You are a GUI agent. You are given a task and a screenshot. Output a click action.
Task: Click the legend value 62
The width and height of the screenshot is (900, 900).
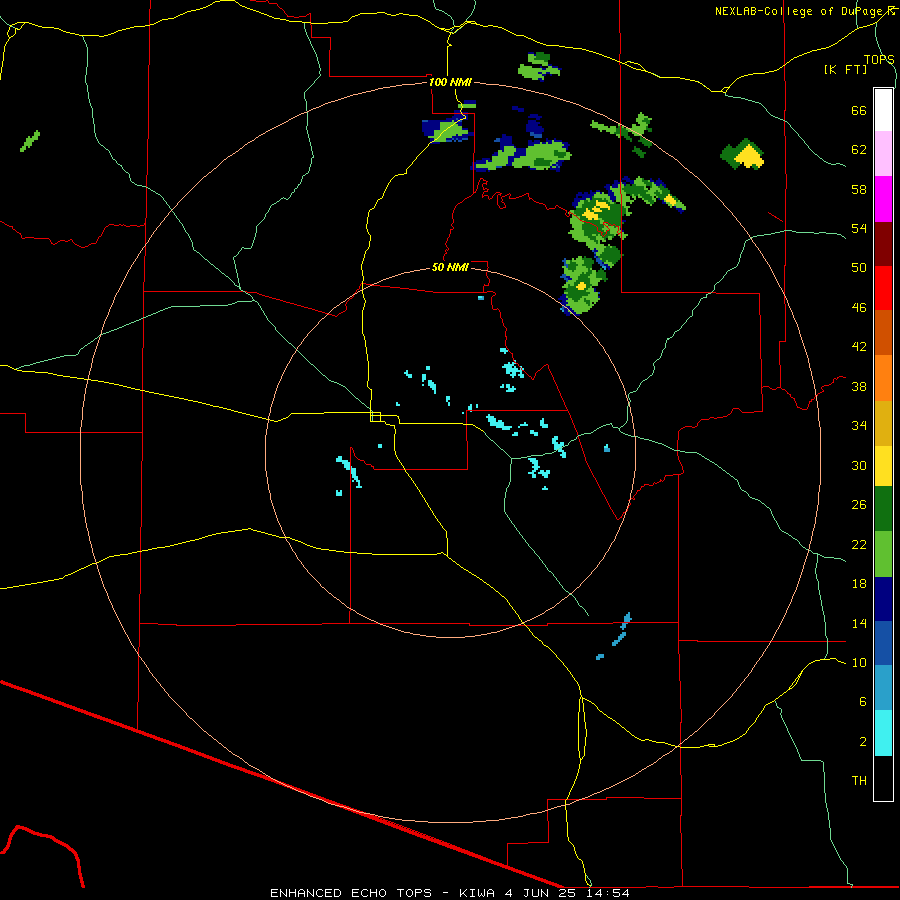[x=859, y=150]
